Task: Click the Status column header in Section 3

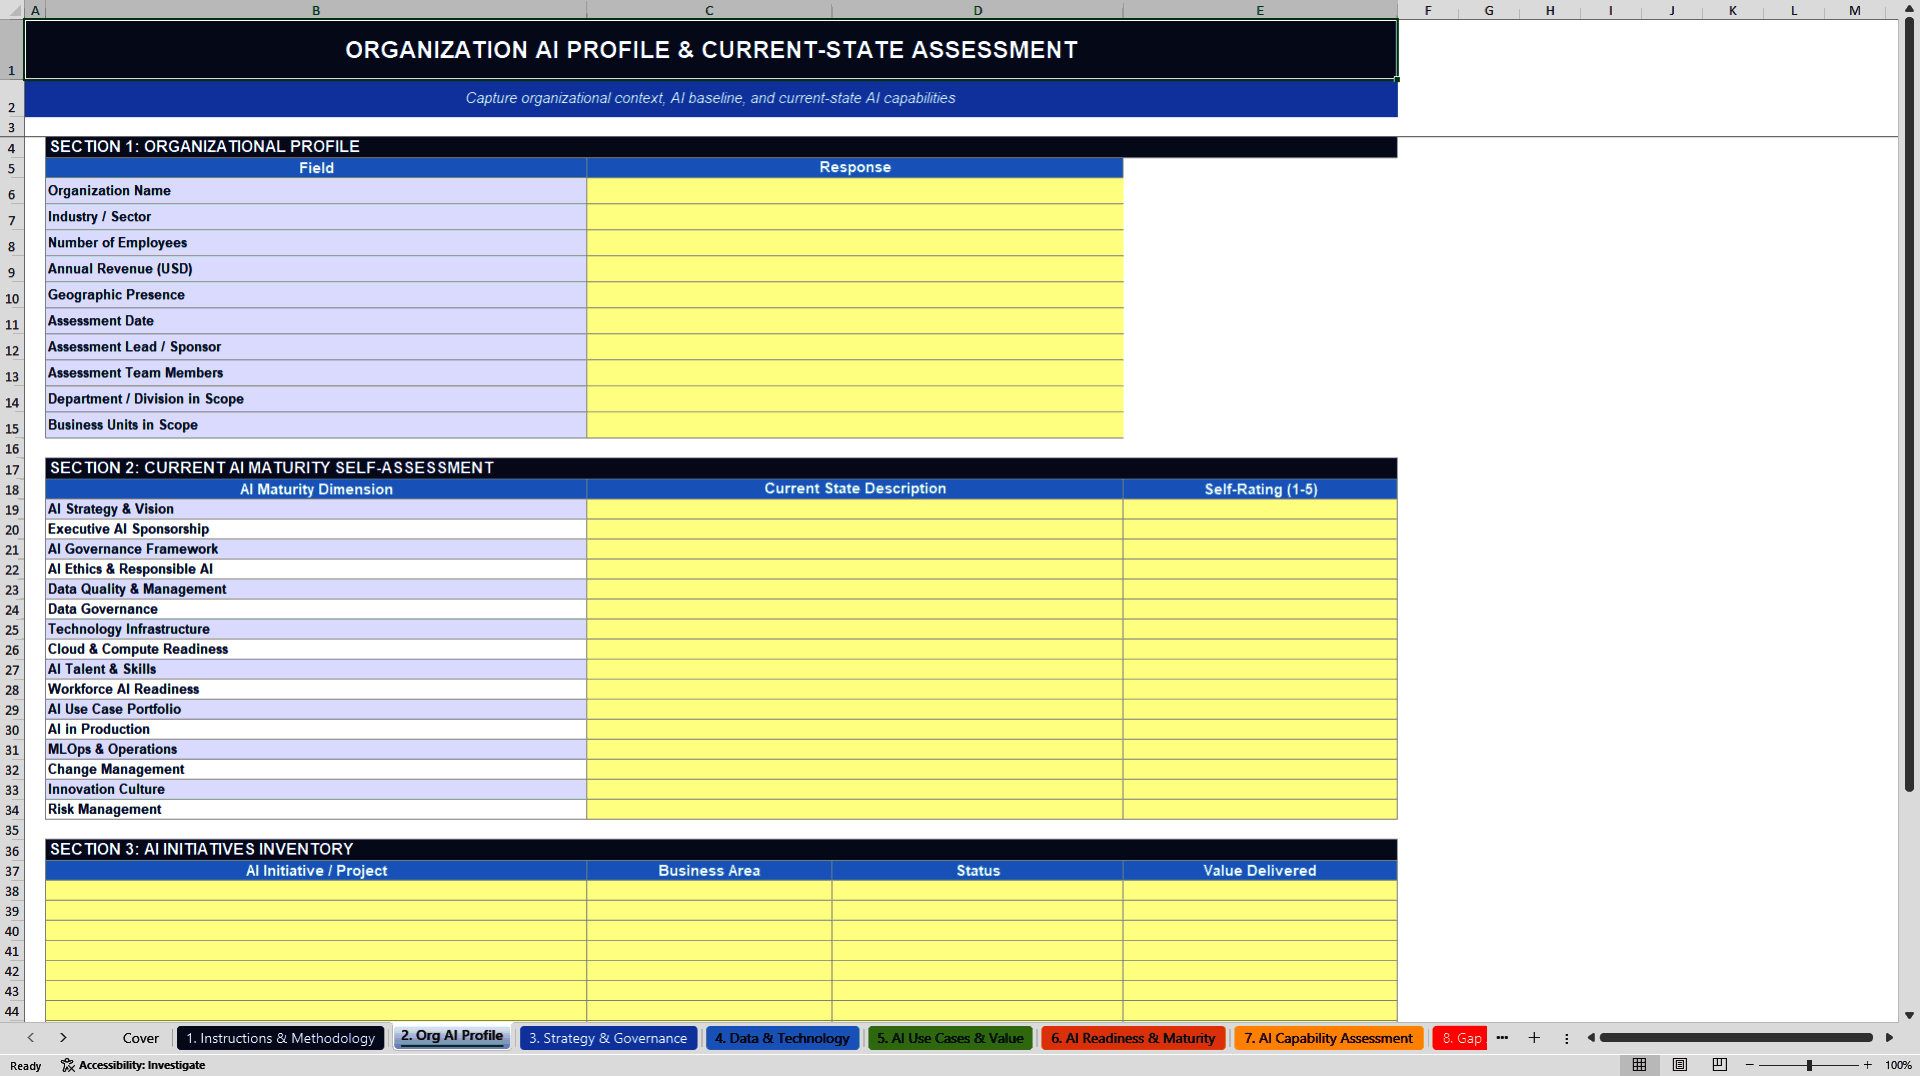Action: click(x=978, y=871)
